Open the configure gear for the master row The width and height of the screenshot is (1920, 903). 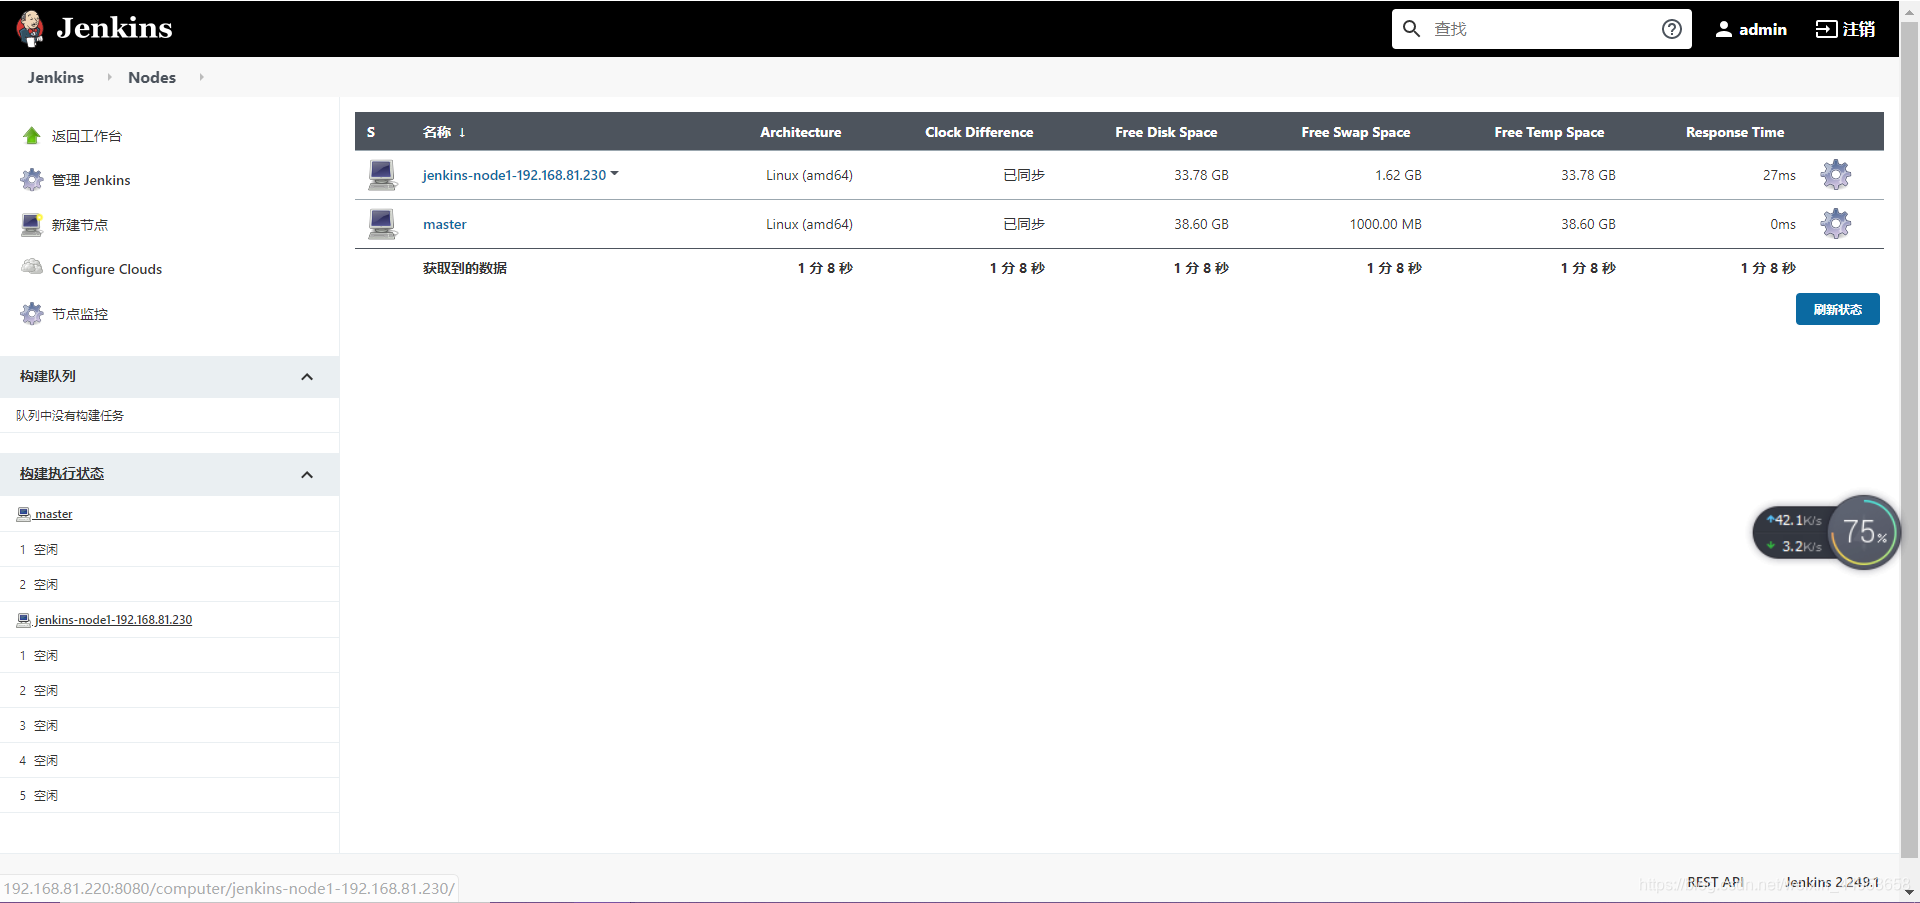(x=1835, y=224)
